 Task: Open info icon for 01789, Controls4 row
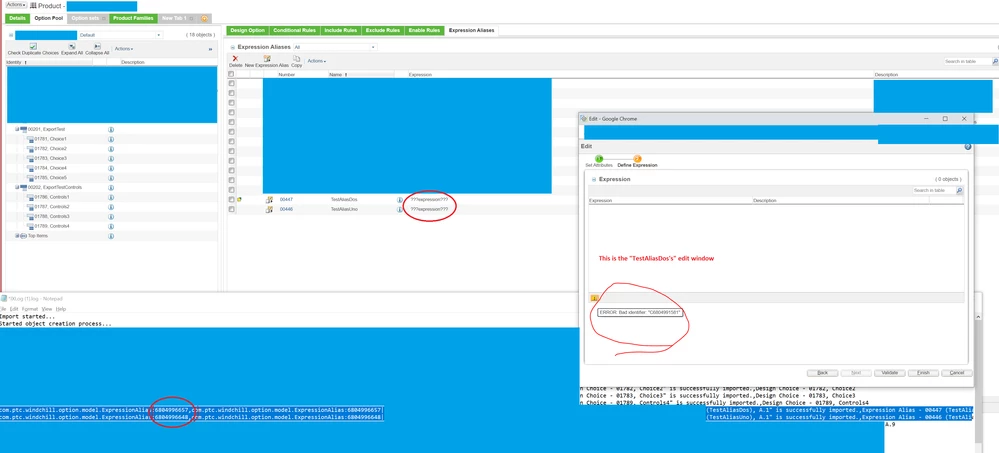coord(111,226)
